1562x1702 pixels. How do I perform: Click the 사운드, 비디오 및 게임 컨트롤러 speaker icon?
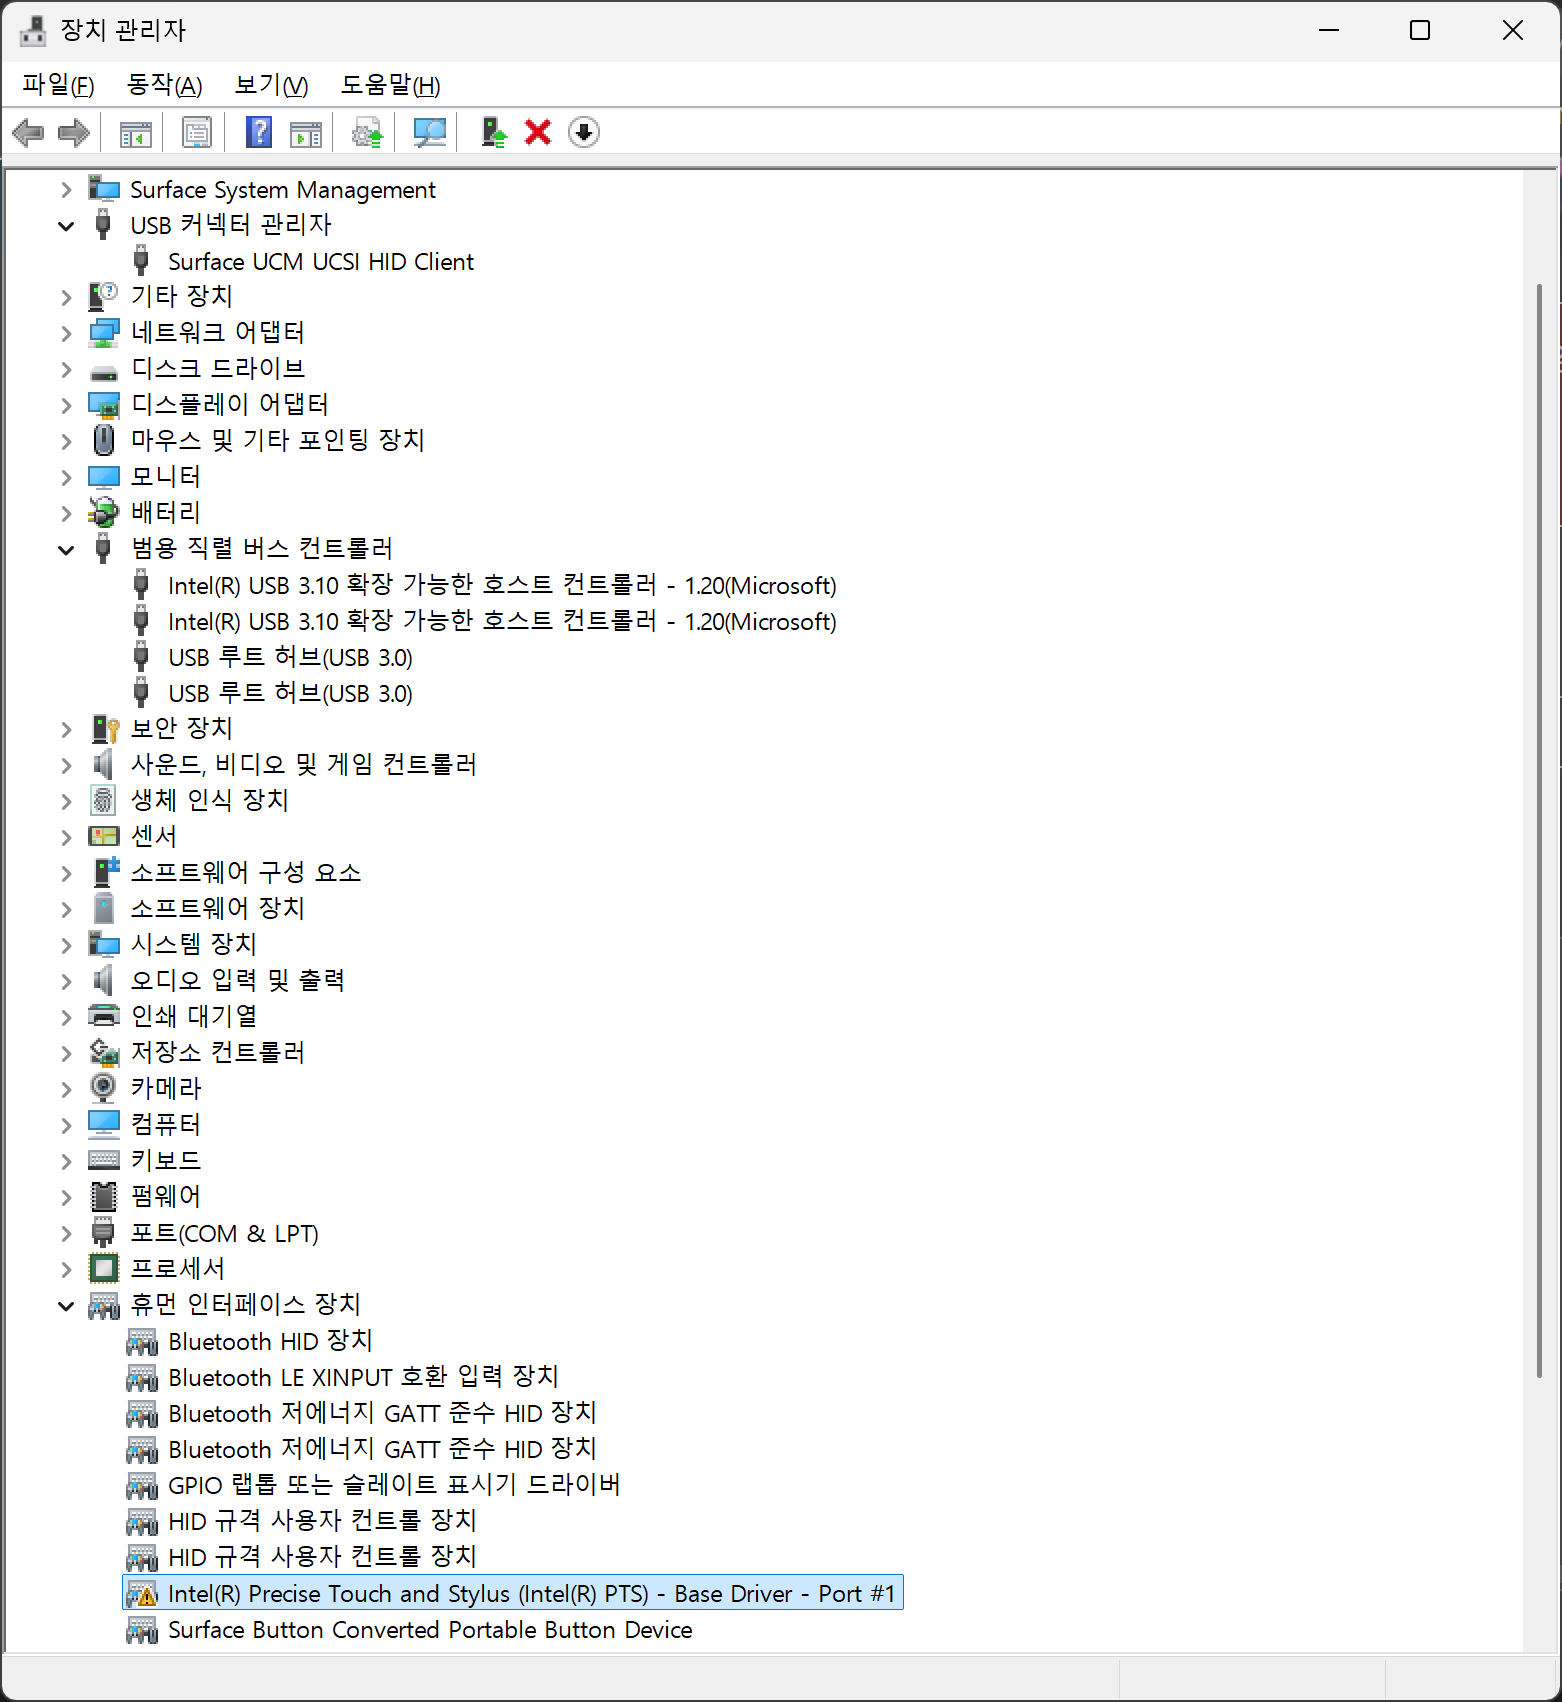pyautogui.click(x=103, y=765)
